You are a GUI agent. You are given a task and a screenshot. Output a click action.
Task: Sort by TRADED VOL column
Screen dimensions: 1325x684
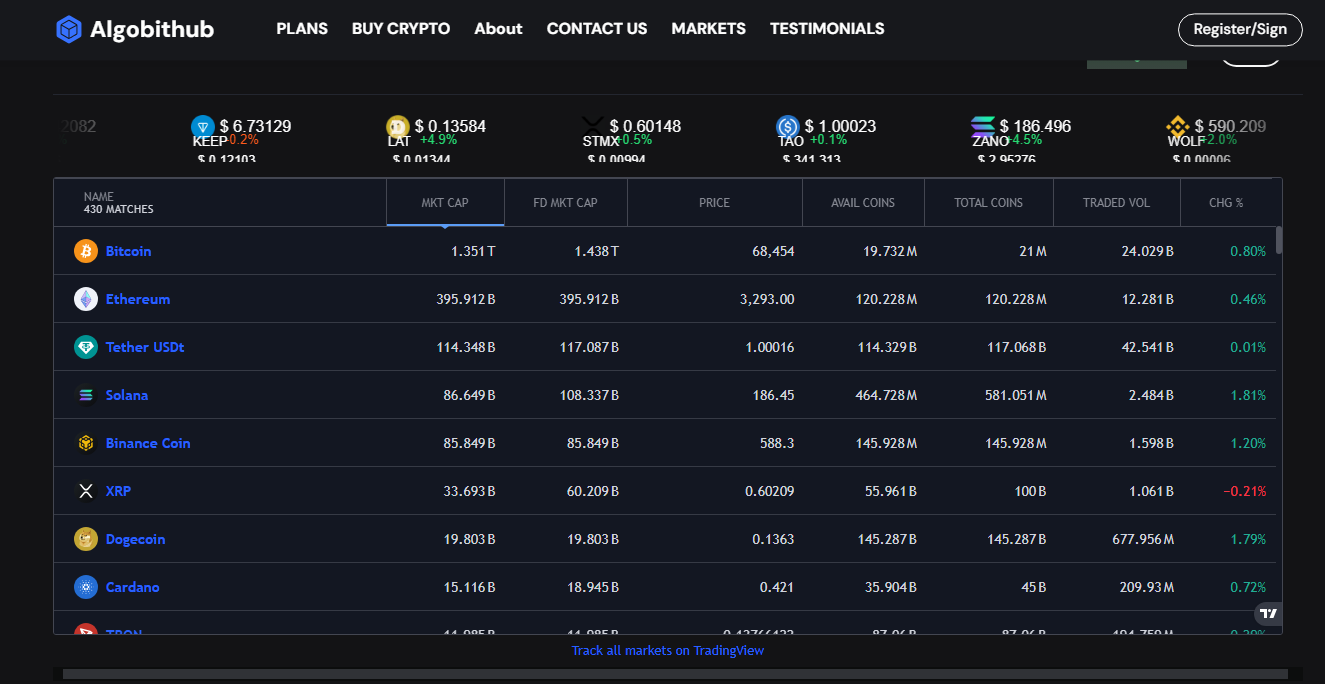click(x=1116, y=202)
